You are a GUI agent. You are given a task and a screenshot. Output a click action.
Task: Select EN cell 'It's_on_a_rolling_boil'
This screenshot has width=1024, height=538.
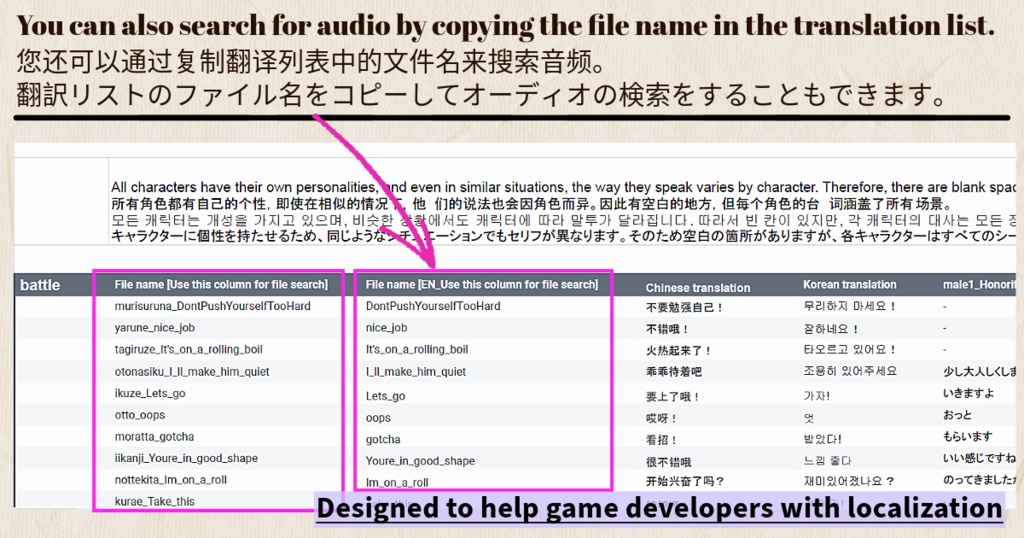pyautogui.click(x=417, y=349)
